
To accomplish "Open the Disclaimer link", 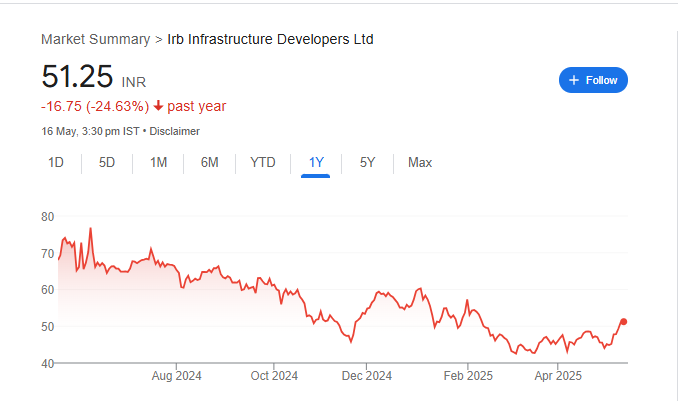I will point(174,131).
